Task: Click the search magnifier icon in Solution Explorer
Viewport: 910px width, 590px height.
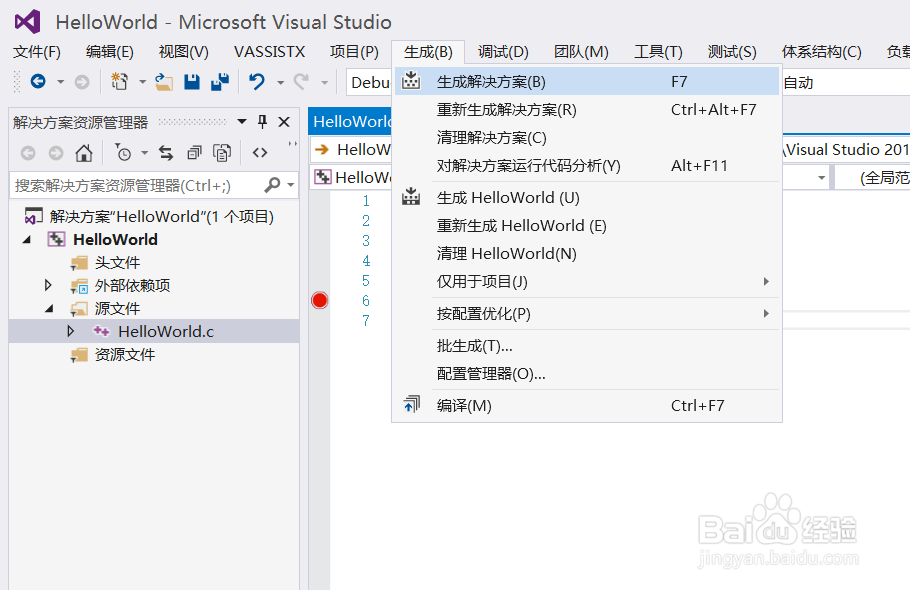Action: point(272,185)
